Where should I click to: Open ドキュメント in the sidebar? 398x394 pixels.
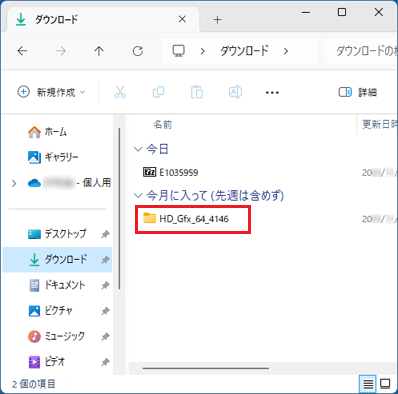coord(57,285)
